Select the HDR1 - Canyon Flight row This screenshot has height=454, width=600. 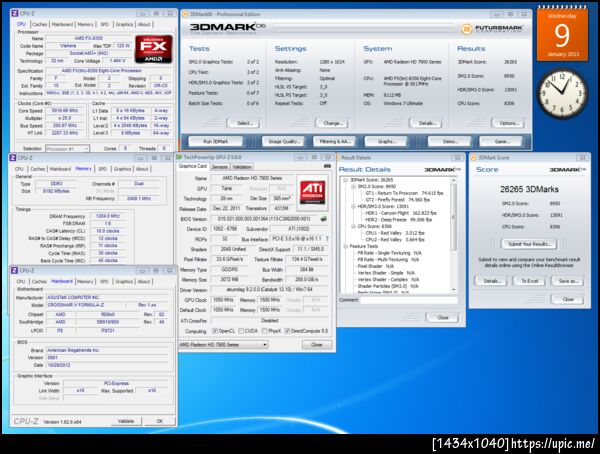401,213
